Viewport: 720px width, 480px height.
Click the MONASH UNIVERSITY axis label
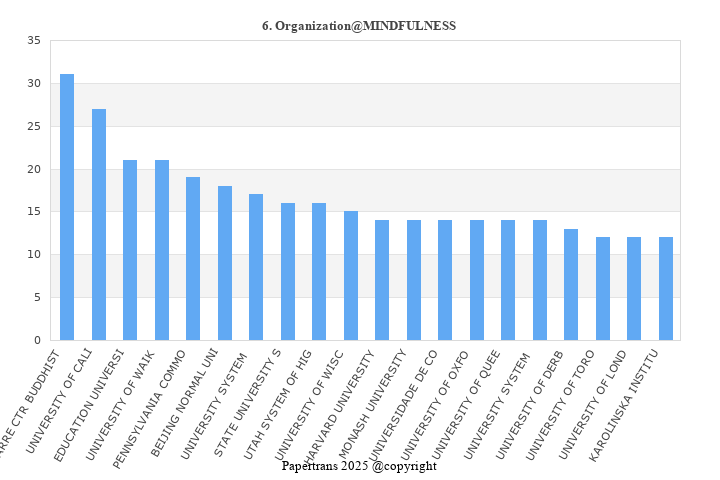tap(371, 406)
